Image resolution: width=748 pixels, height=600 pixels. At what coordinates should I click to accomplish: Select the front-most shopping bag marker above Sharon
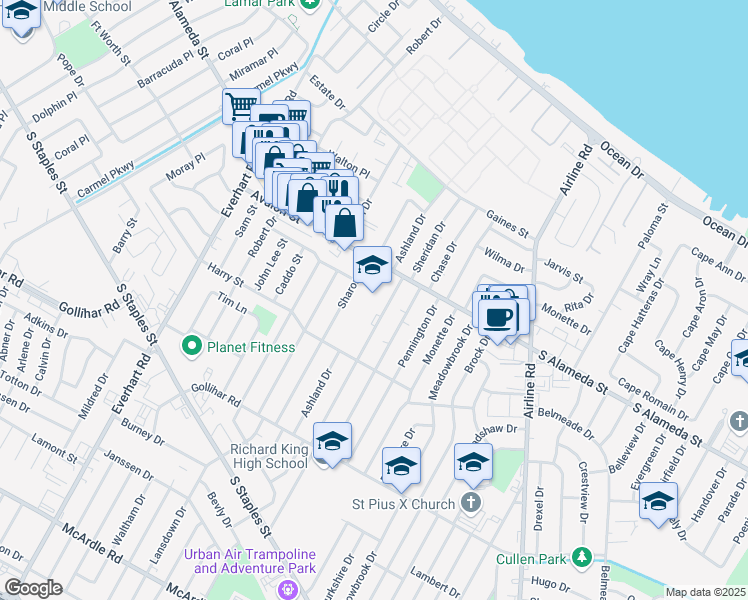[344, 223]
